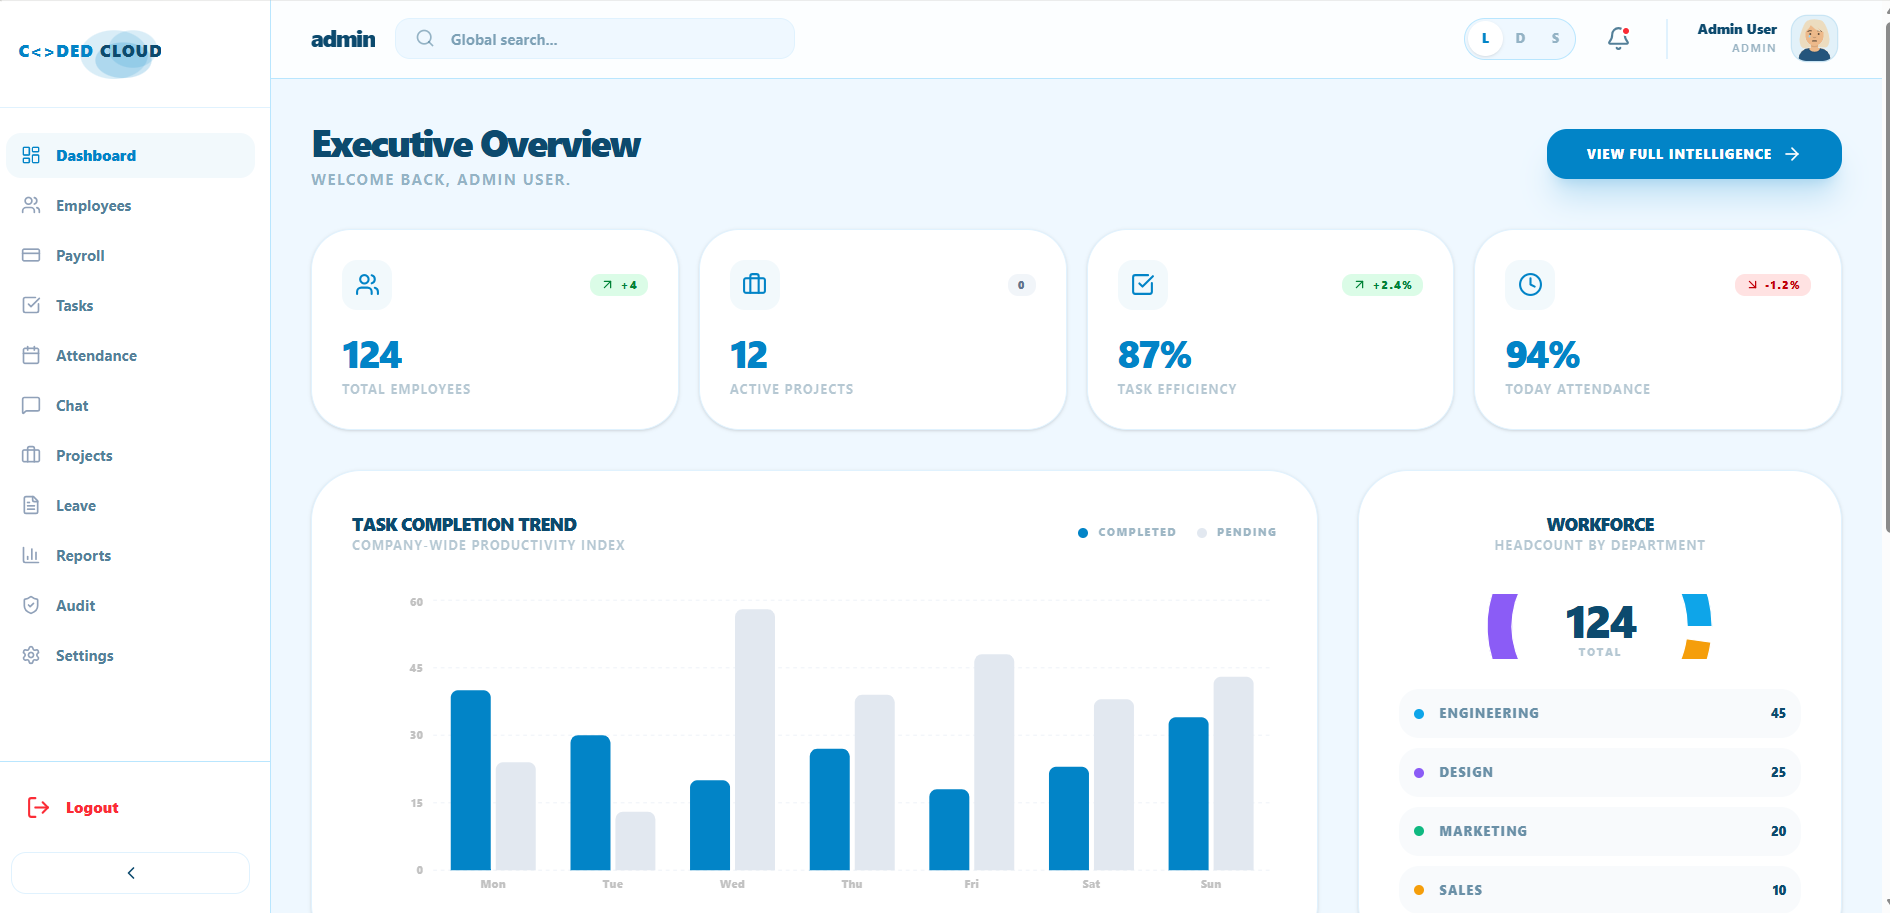Click the orange donut chart segment
Viewport: 1890px width, 913px height.
tap(1696, 649)
